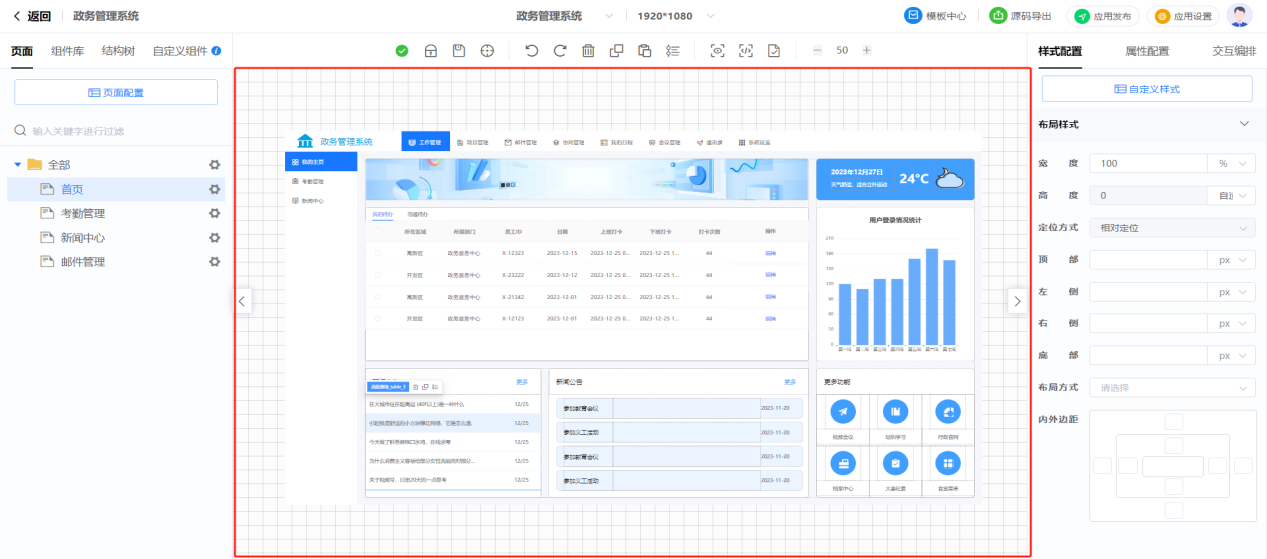Screen dimensions: 1267x559
Task: Tick the checkbox in the X-23222 table row
Action: pos(378,275)
